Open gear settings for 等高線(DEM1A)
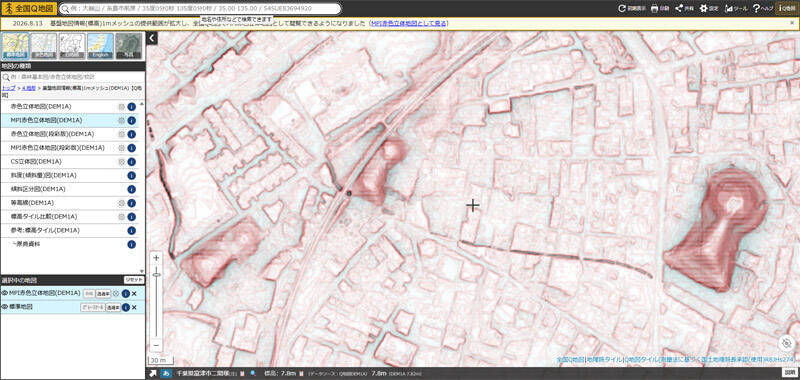This screenshot has width=800, height=380. click(x=121, y=203)
